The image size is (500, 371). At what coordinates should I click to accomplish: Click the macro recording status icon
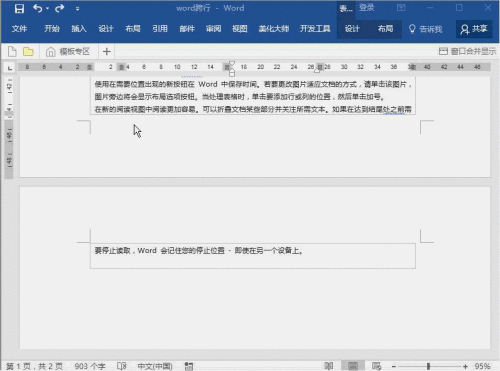click(x=189, y=366)
